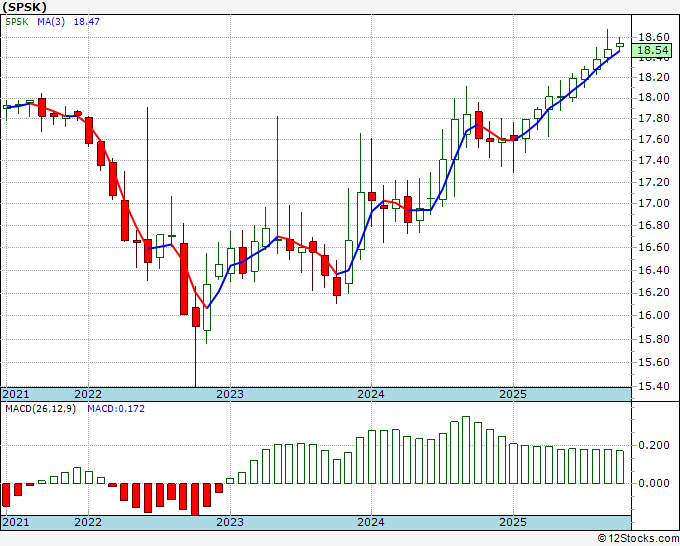The height and width of the screenshot is (546, 680).
Task: Click the MA(3) legend label
Action: pyautogui.click(x=51, y=21)
